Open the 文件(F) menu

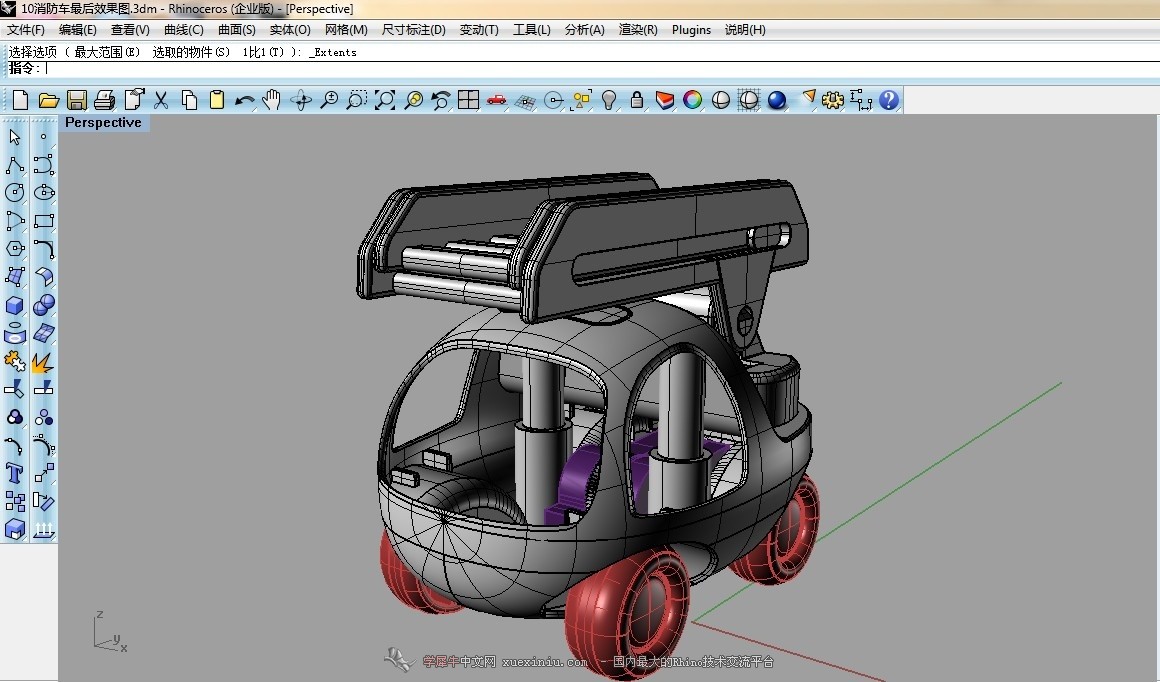pyautogui.click(x=26, y=30)
